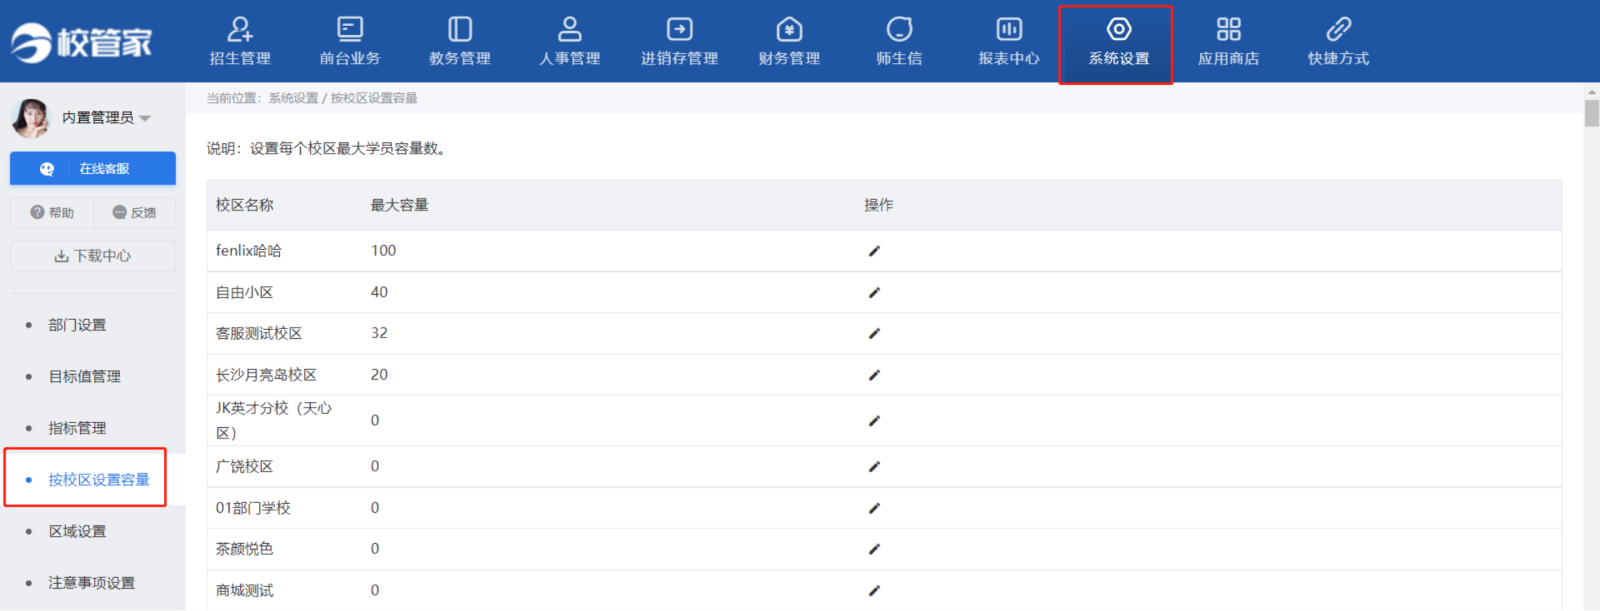Click the JK英才分校 campus name

pyautogui.click(x=274, y=420)
